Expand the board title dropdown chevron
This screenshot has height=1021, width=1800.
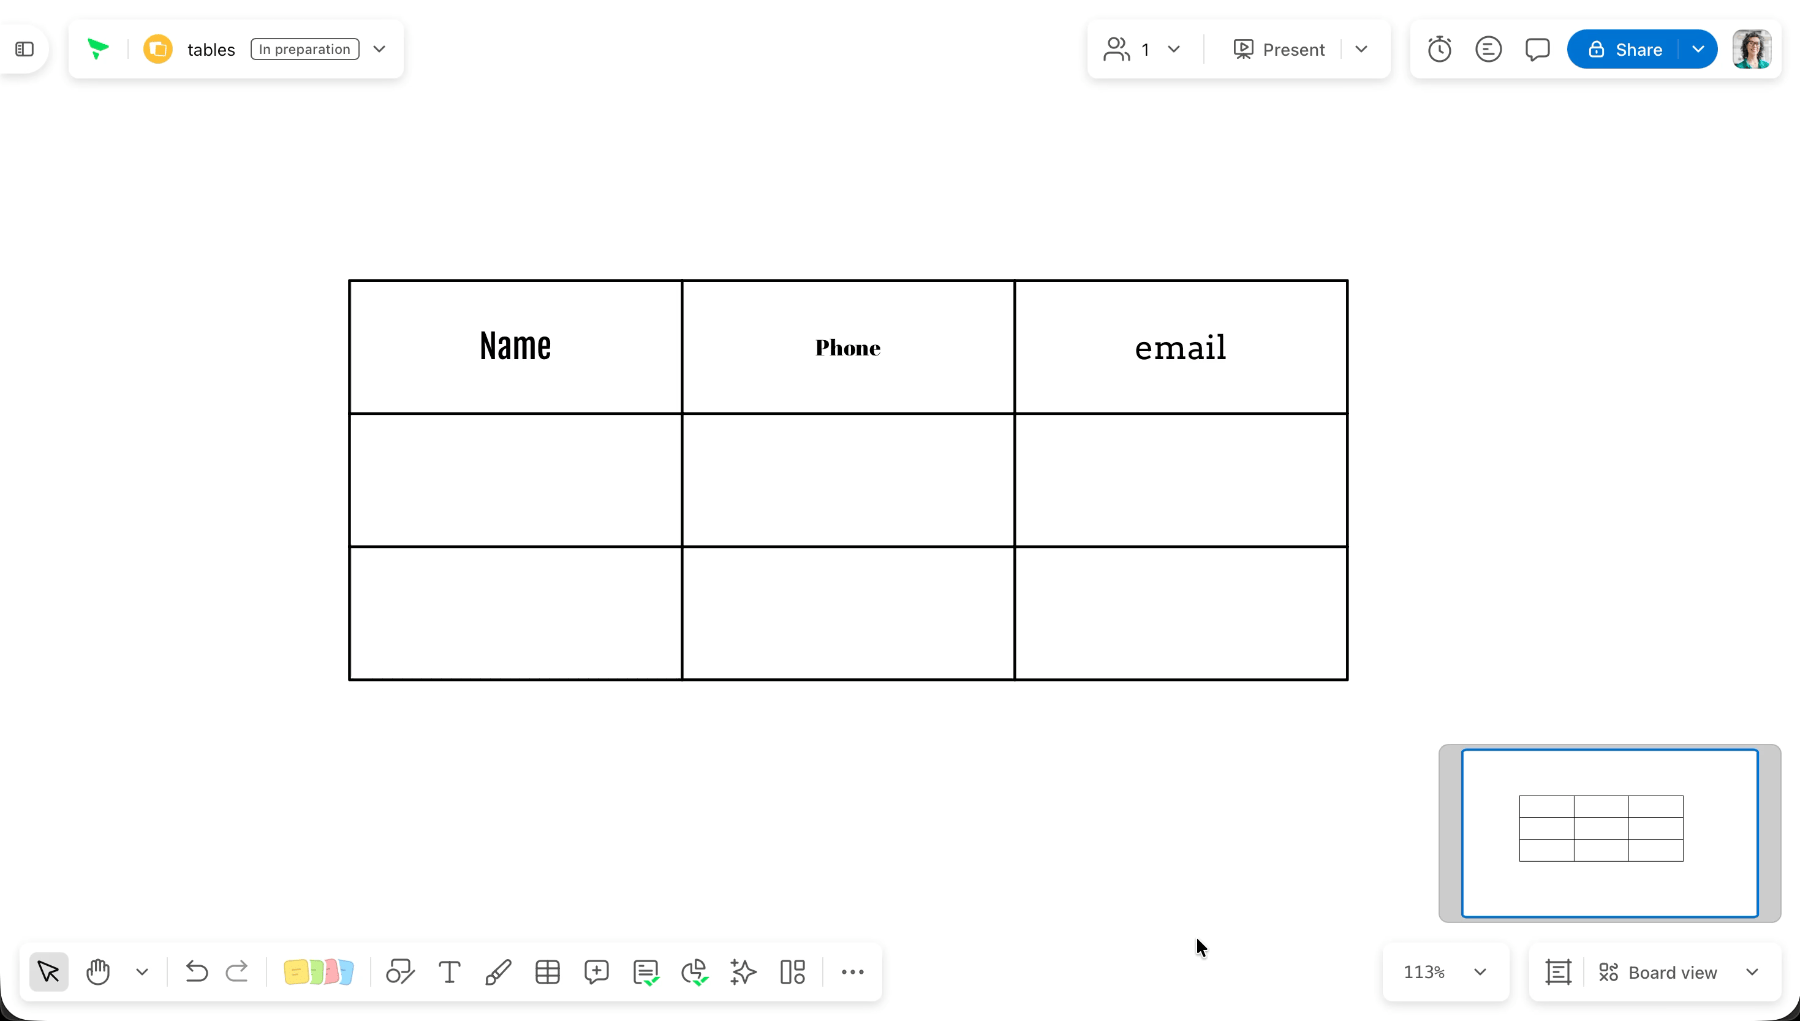pos(380,49)
